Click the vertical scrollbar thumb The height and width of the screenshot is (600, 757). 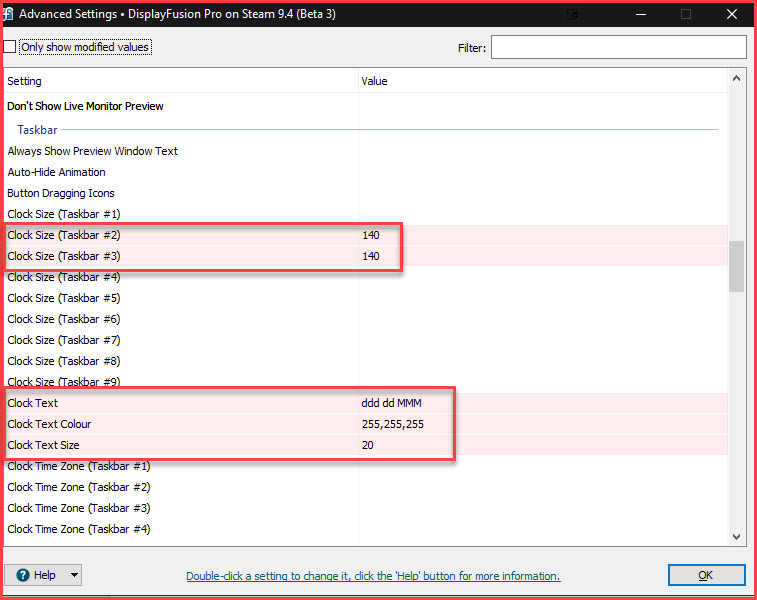(737, 266)
